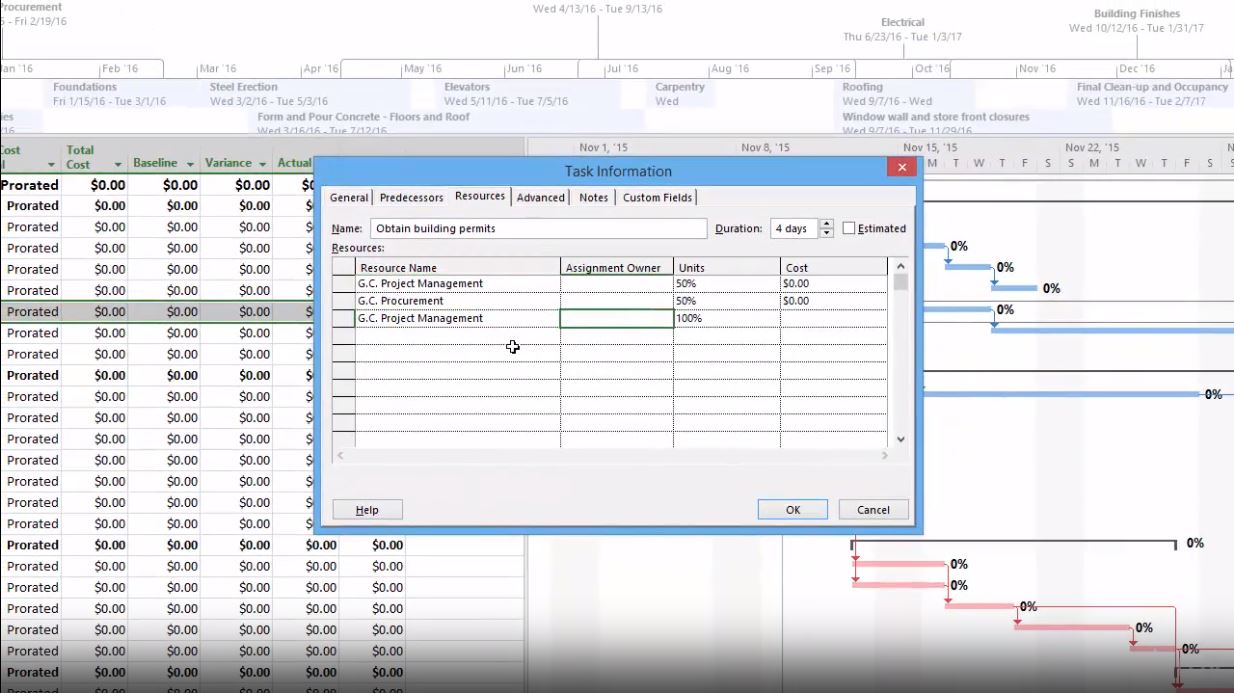
Task: Click the OK button
Action: 792,510
